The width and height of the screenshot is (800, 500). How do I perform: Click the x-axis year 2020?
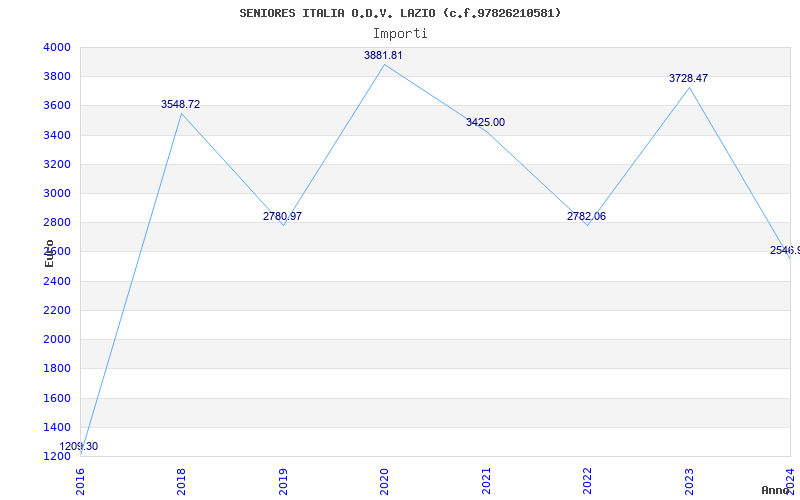(384, 482)
